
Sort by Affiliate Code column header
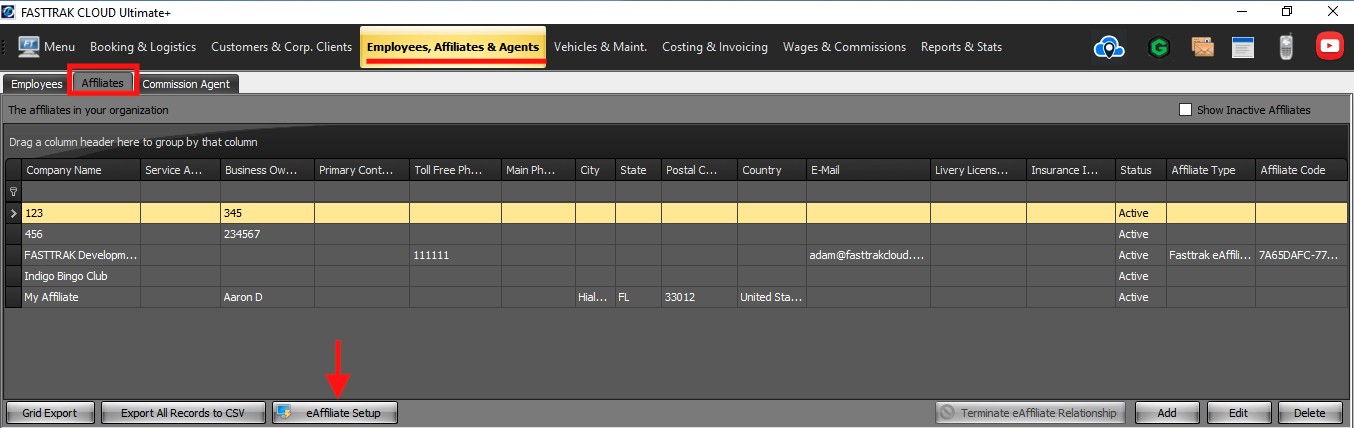click(x=1301, y=170)
